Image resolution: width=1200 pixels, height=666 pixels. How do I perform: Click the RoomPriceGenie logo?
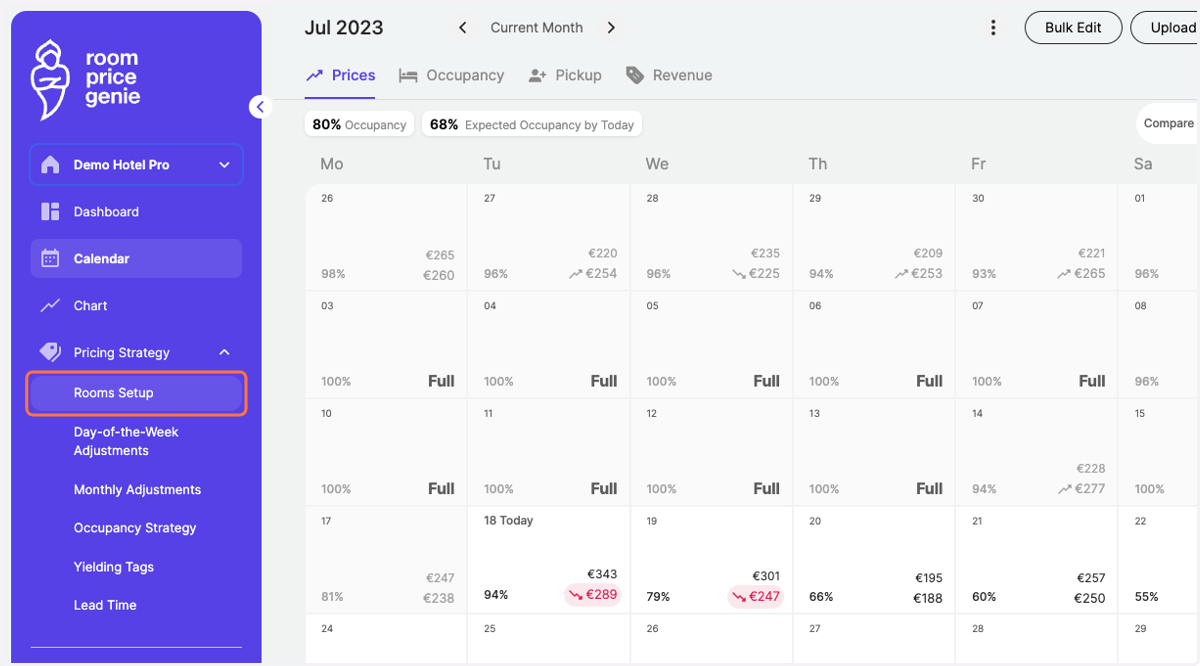tap(86, 79)
